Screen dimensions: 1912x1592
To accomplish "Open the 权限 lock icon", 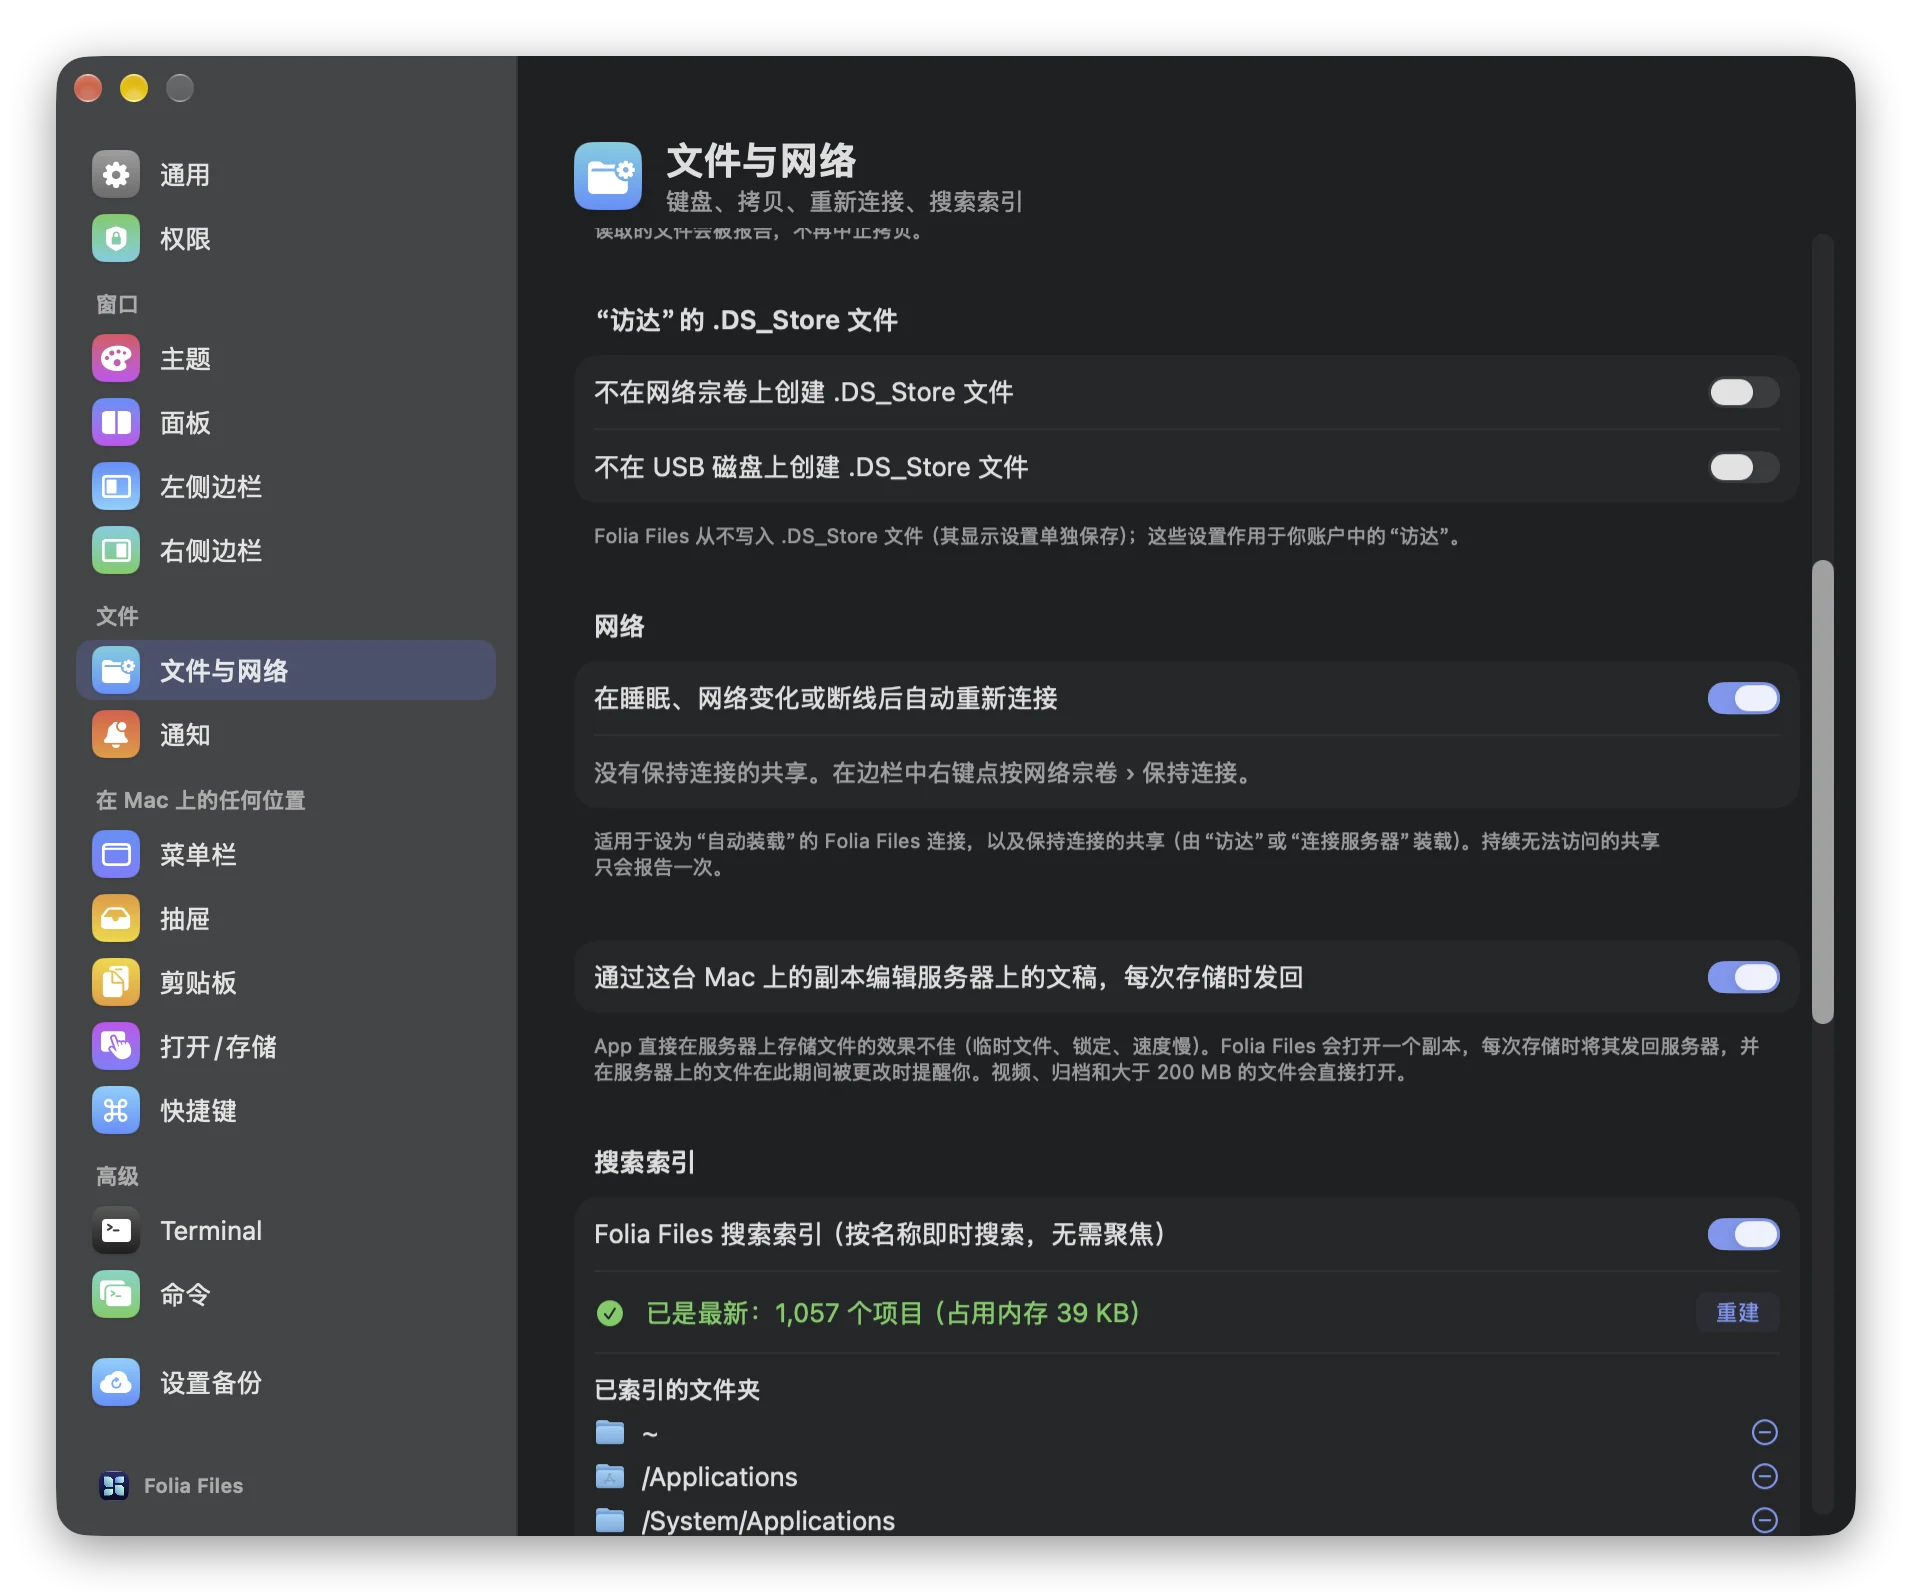I will pos(116,239).
